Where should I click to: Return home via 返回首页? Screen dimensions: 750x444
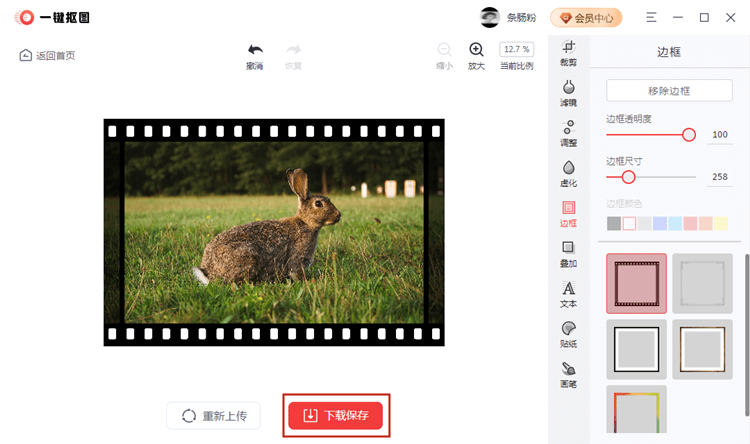(47, 56)
